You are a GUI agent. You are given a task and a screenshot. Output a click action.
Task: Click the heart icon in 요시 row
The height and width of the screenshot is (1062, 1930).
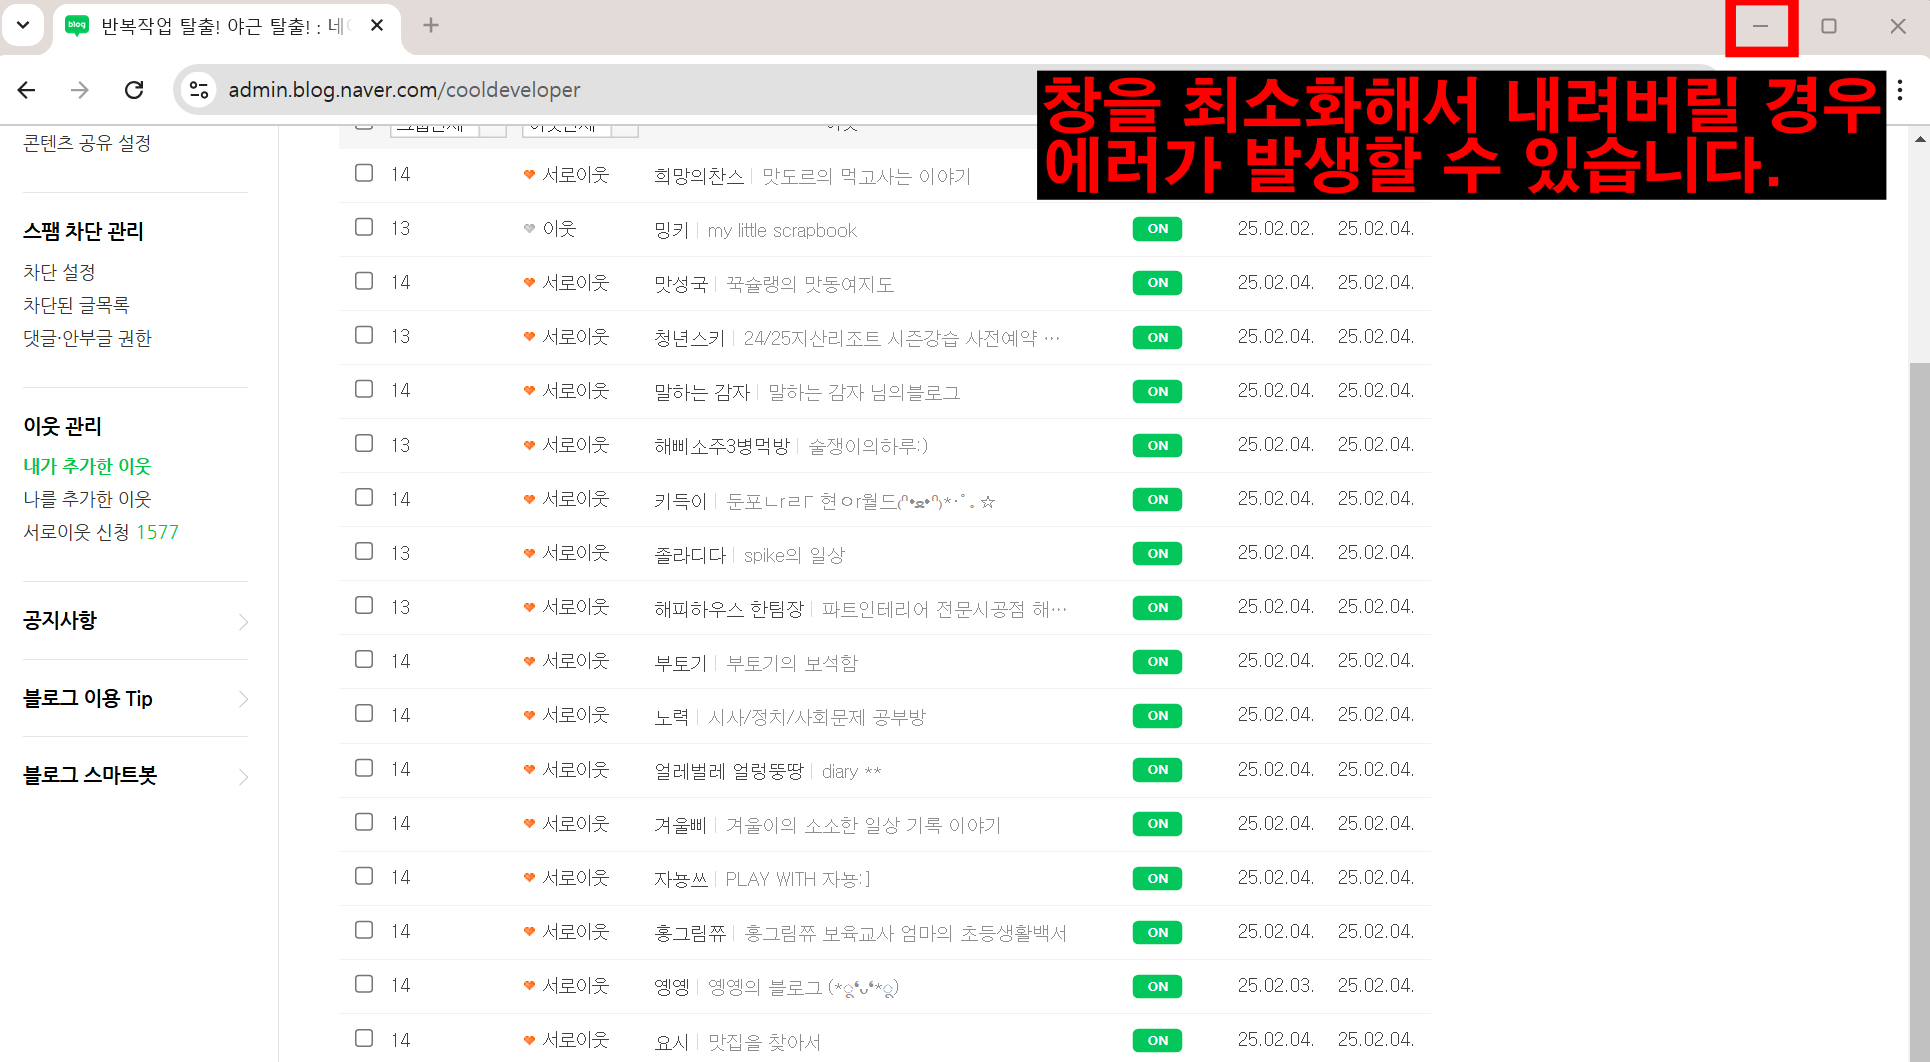(x=529, y=1040)
